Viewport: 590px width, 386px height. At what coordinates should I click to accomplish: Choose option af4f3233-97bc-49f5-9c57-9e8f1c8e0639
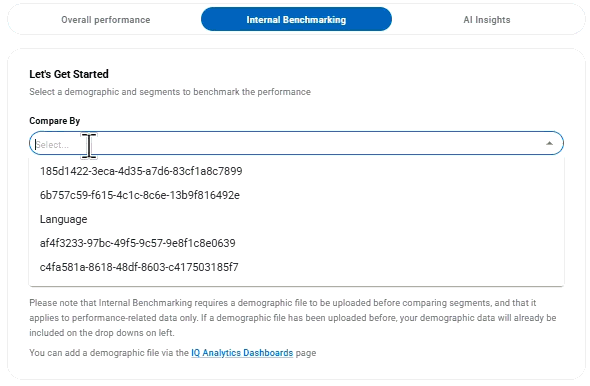(x=296, y=243)
